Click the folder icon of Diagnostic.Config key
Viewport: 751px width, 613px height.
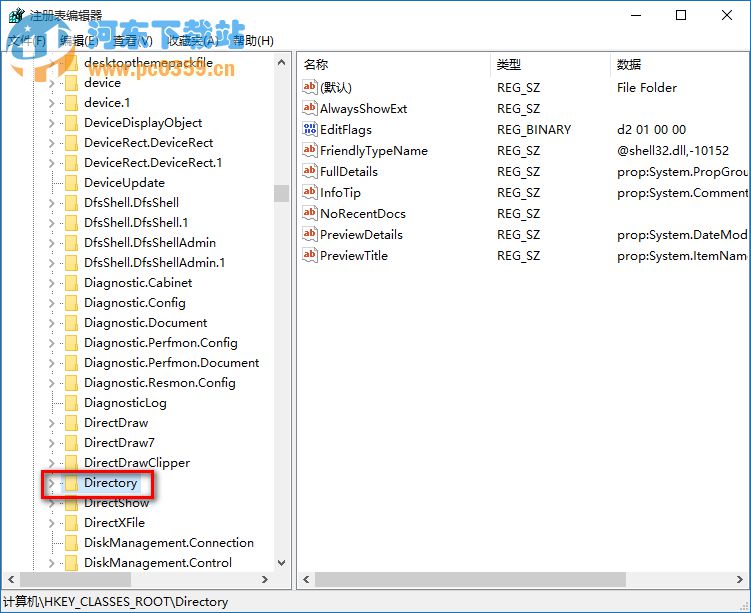[x=71, y=303]
